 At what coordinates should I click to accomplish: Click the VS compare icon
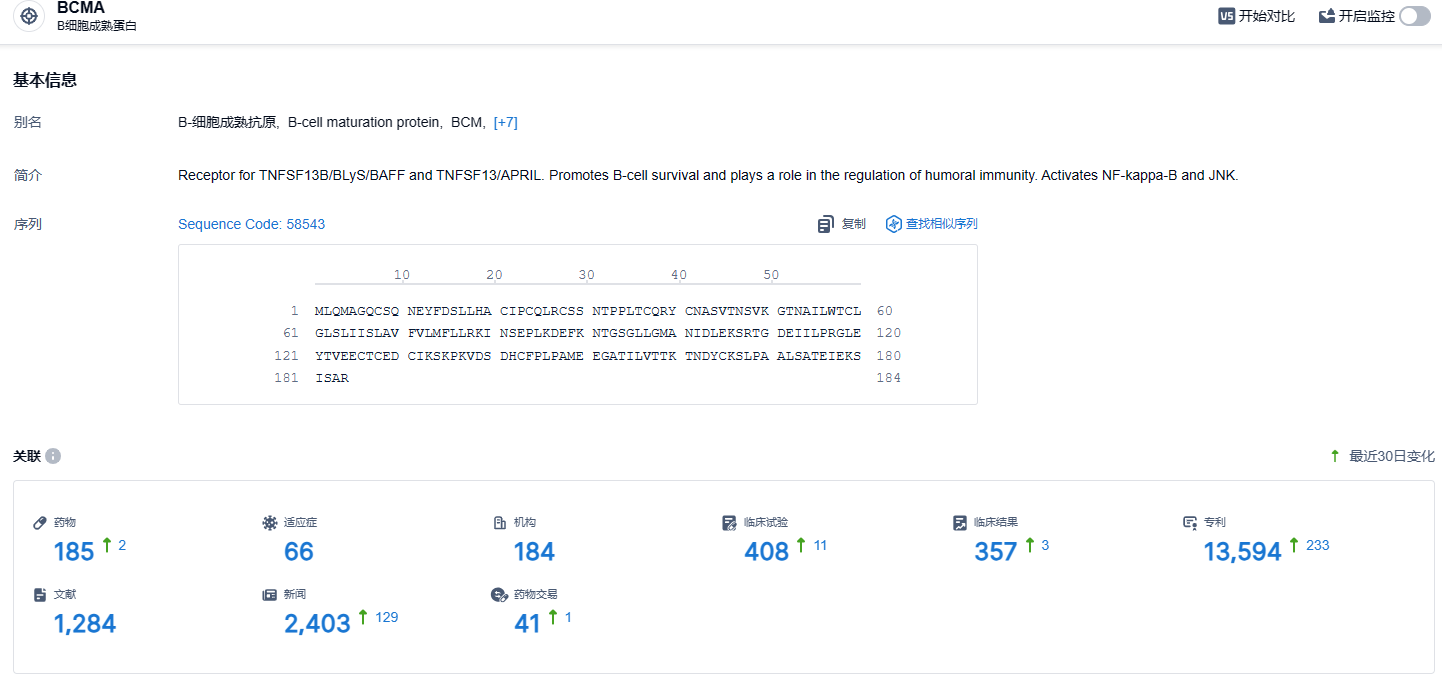1226,16
